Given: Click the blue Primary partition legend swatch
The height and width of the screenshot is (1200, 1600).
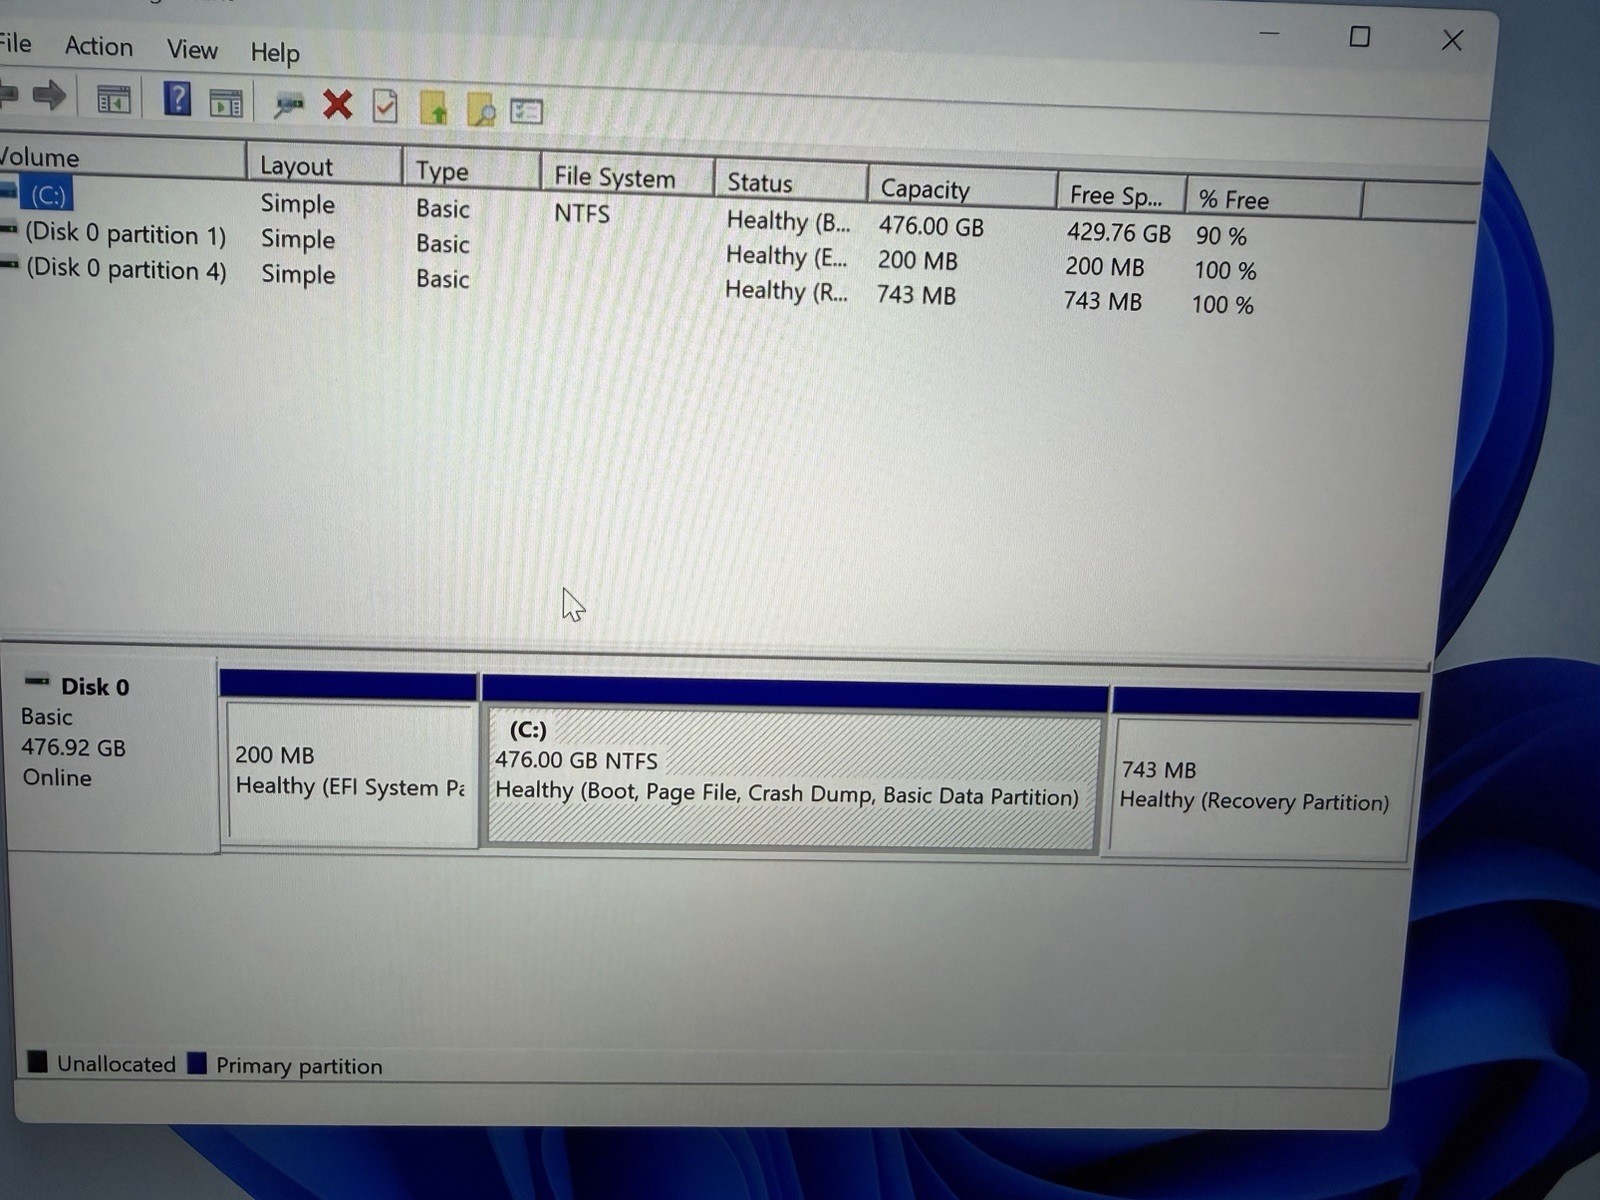Looking at the screenshot, I should tap(197, 1063).
